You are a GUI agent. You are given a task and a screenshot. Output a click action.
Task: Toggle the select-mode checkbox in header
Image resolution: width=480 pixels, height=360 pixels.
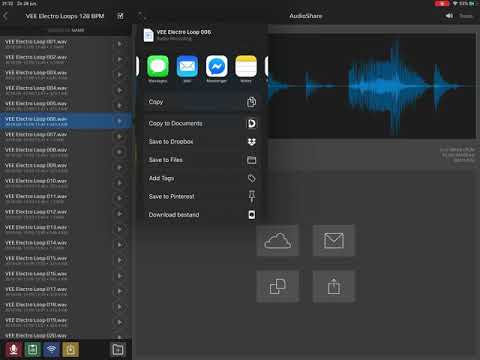pos(121,16)
